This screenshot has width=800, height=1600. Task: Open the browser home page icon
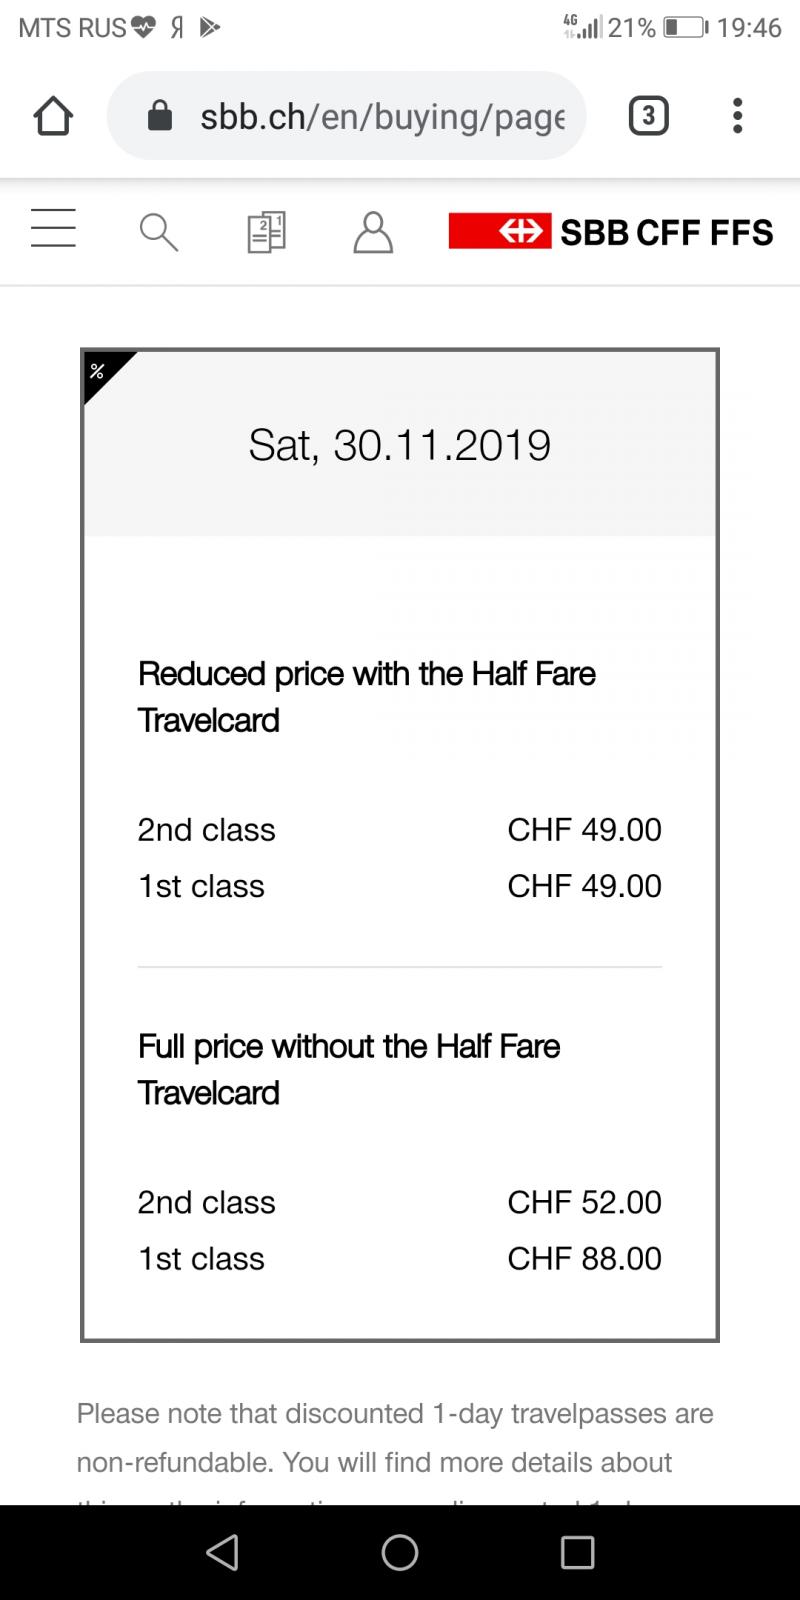[53, 116]
